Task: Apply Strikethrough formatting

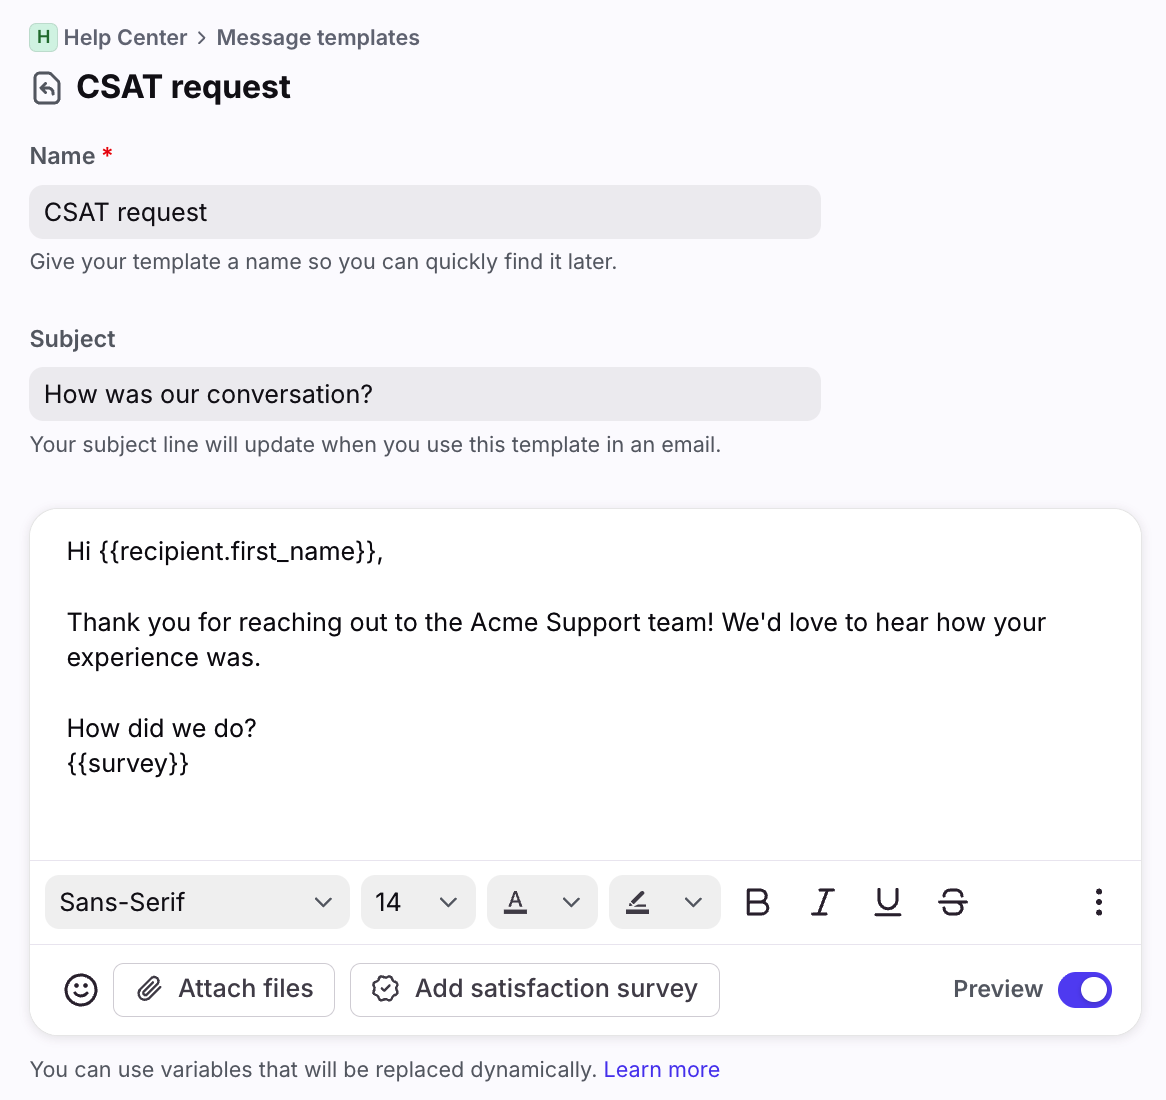Action: (953, 902)
